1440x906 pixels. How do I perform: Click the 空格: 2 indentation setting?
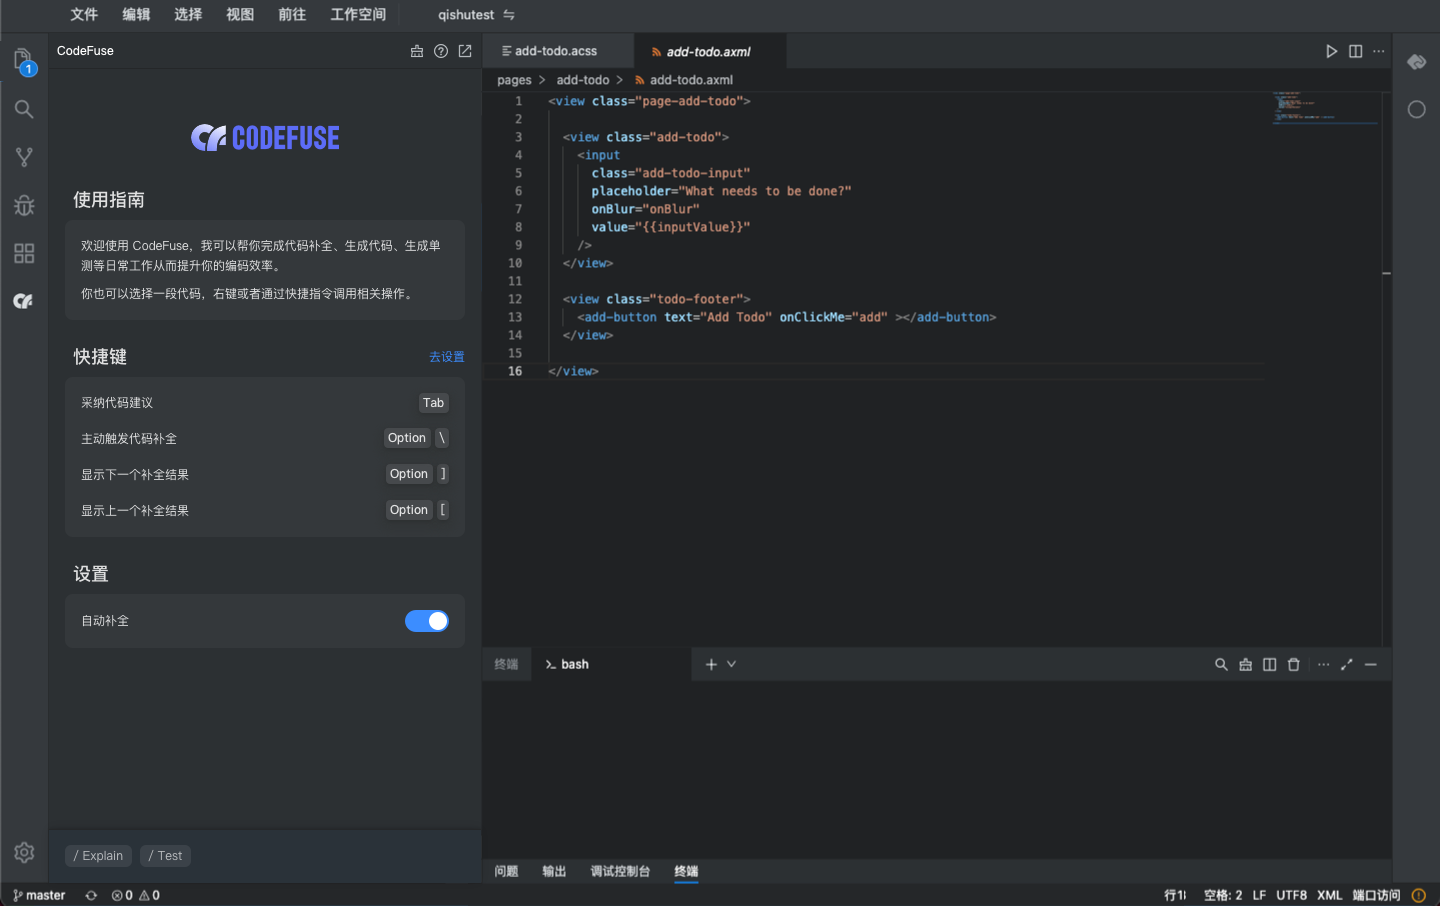(x=1223, y=895)
